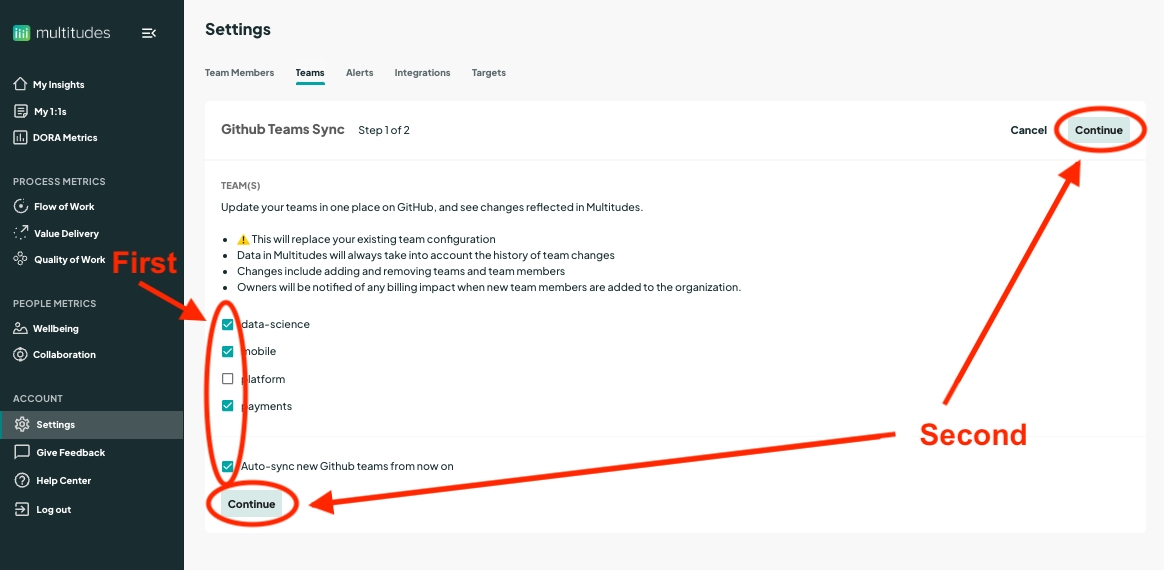
Task: Enable the platform team checkbox
Action: 228,379
